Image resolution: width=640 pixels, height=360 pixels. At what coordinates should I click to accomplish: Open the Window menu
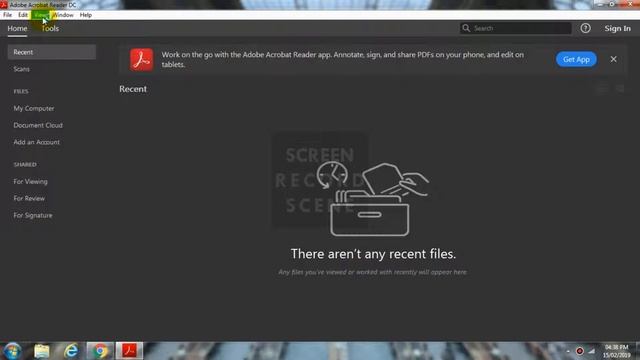pyautogui.click(x=63, y=15)
